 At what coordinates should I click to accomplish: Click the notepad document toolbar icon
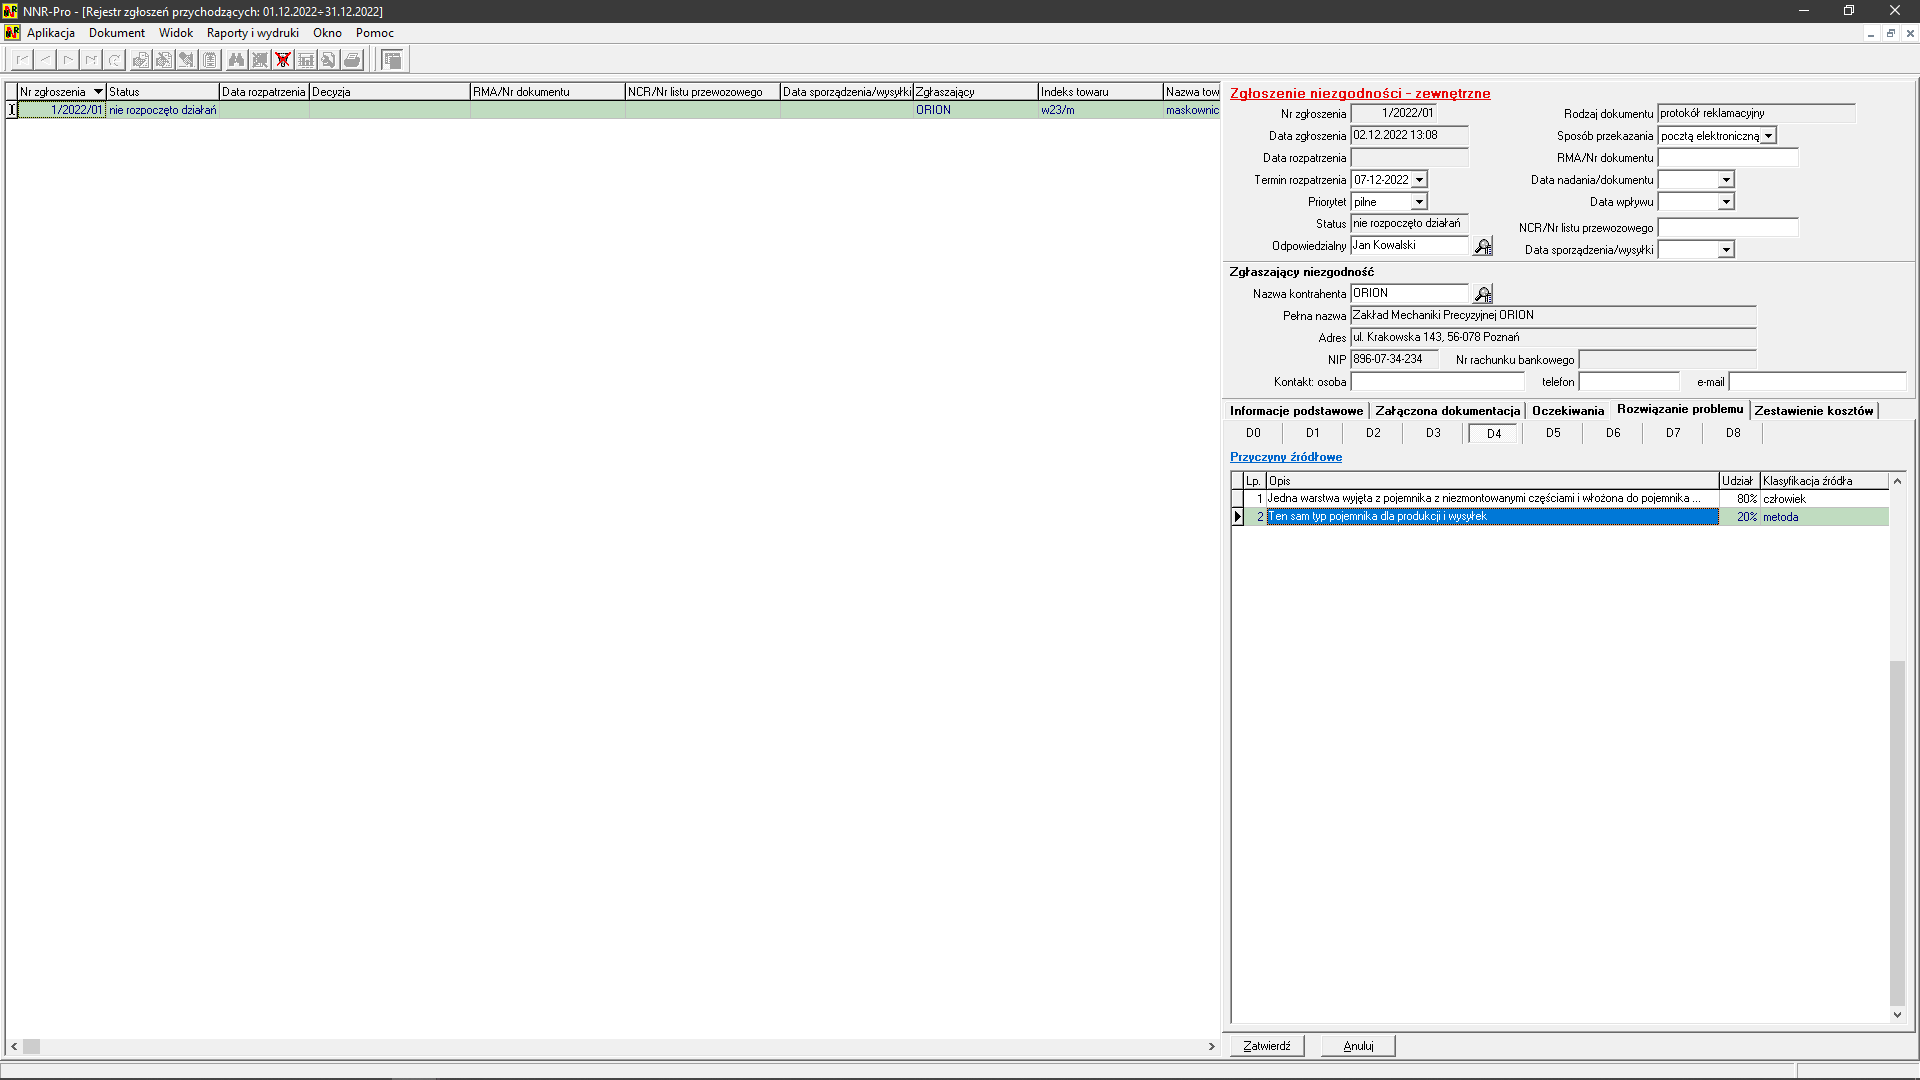click(210, 60)
